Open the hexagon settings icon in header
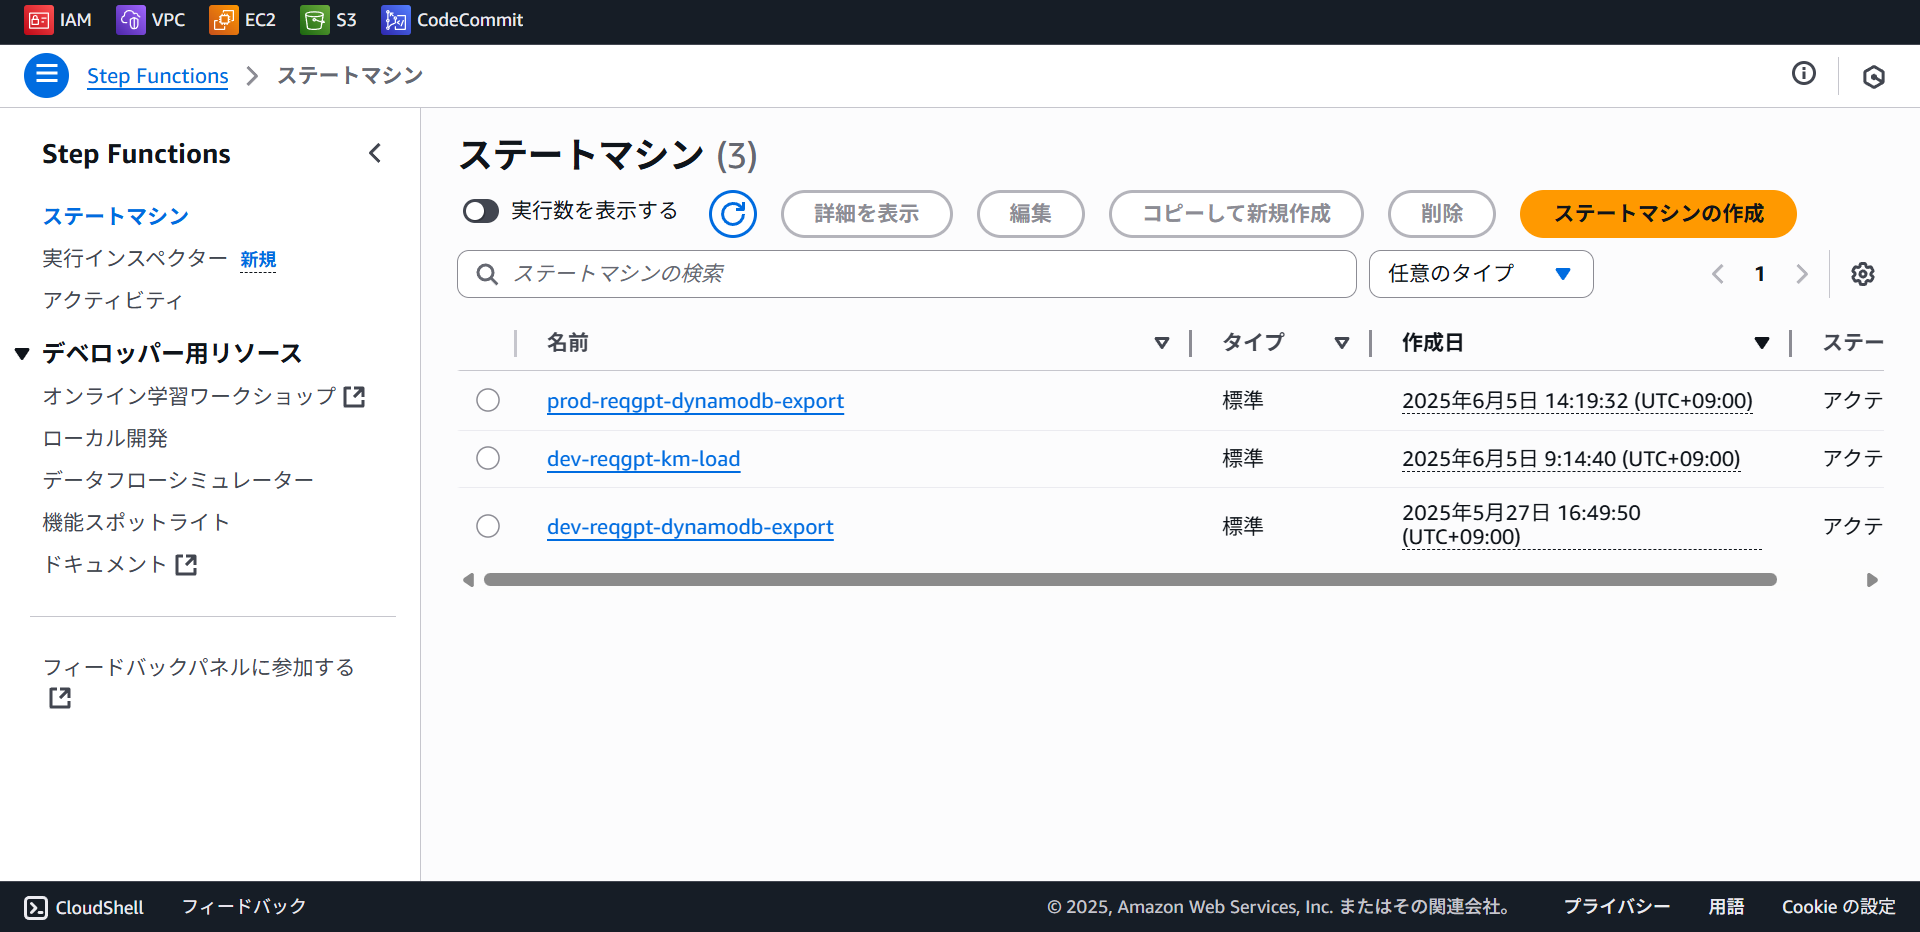 pos(1873,76)
